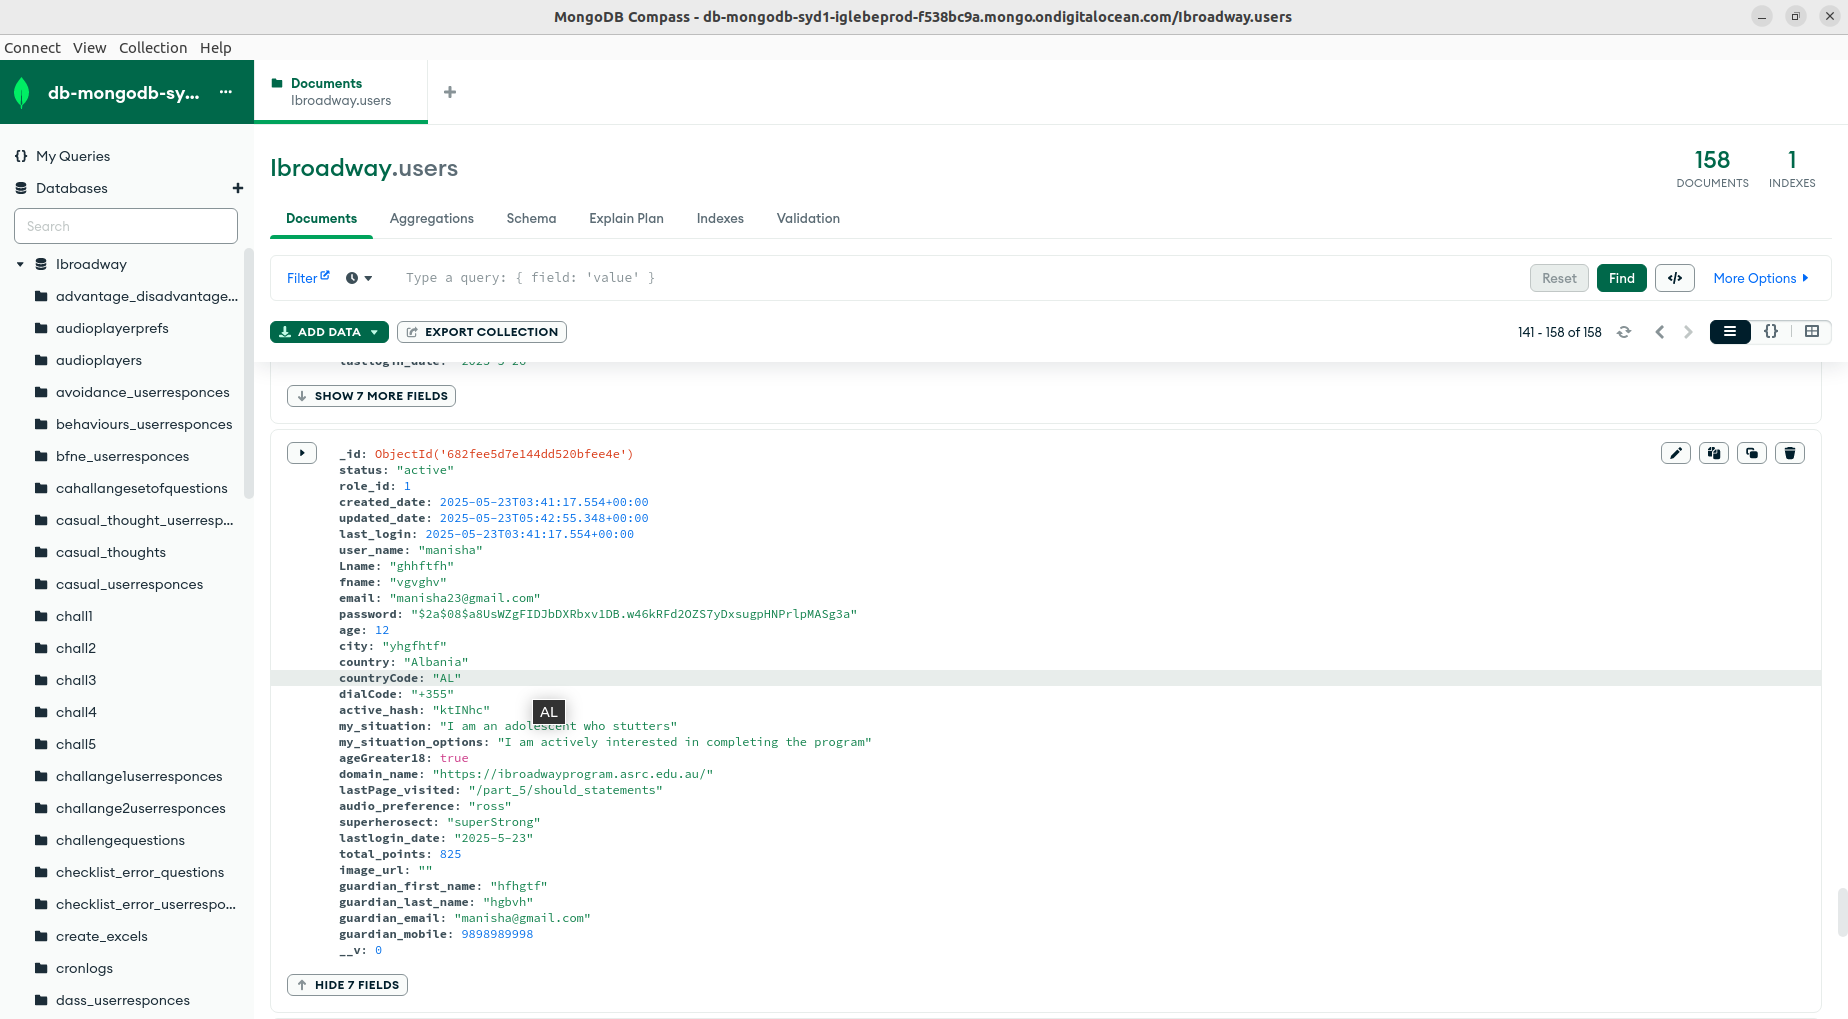Clone the manisha document
Image resolution: width=1848 pixels, height=1019 pixels.
tap(1752, 453)
